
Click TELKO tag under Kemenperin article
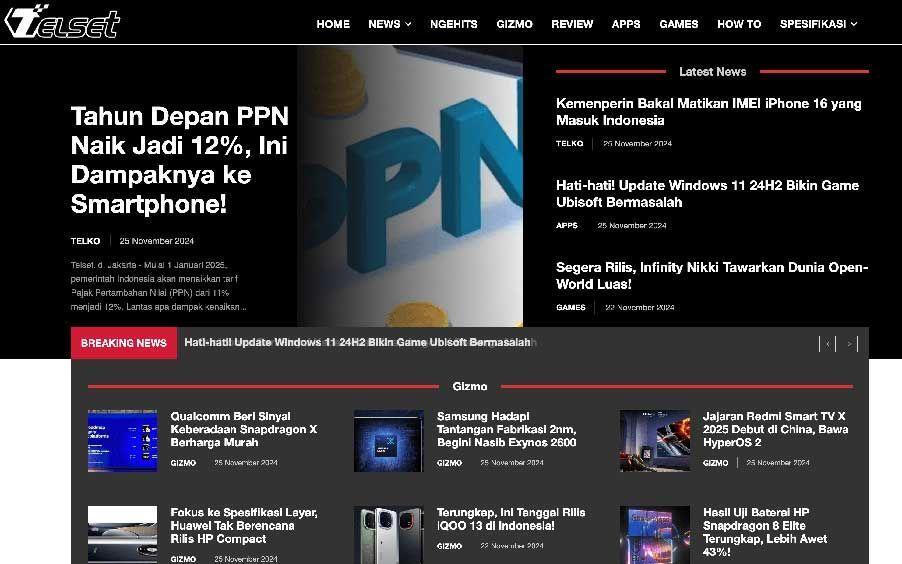pyautogui.click(x=570, y=143)
